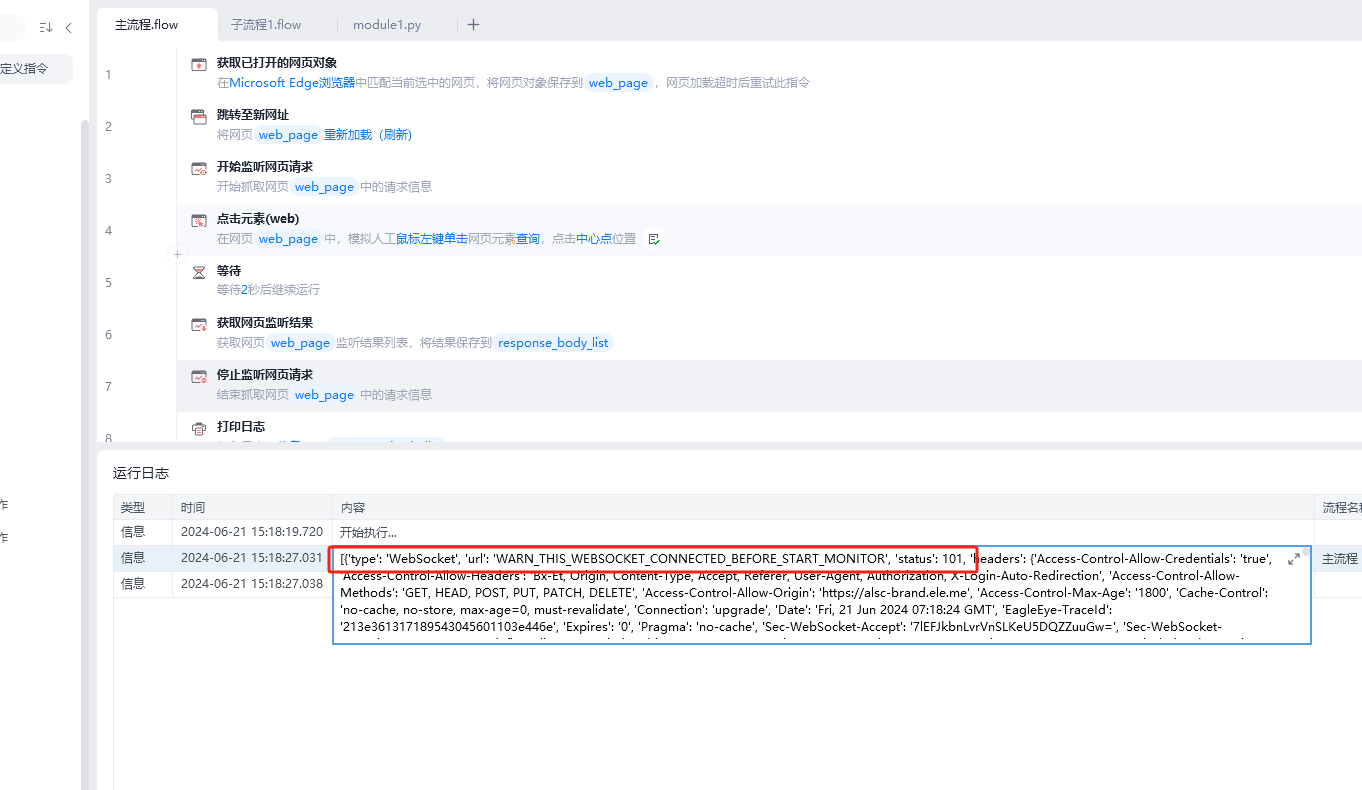The height and width of the screenshot is (790, 1362).
Task: Select the 开始监听网页请求 step icon
Action: point(198,168)
